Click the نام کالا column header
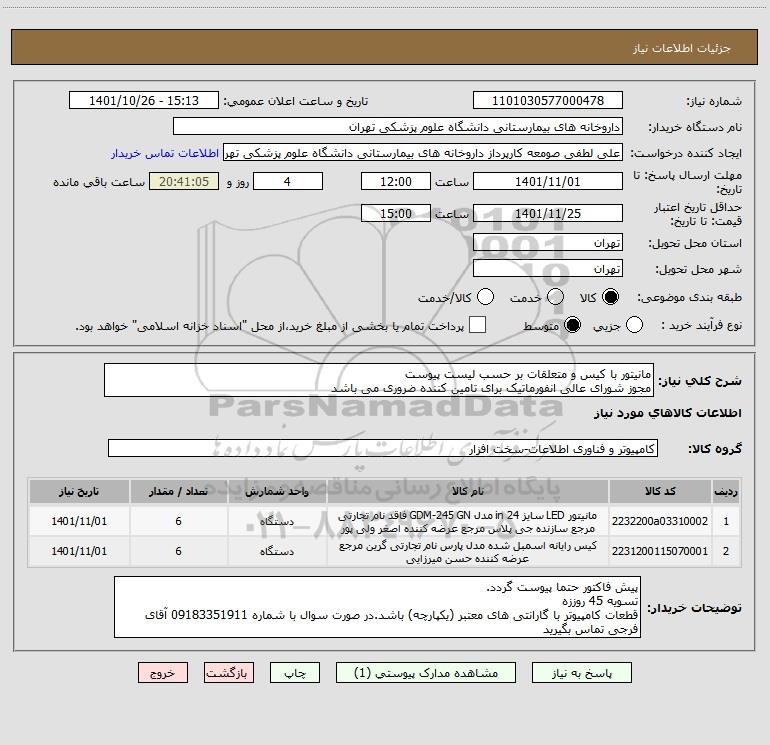This screenshot has width=770, height=745. (x=468, y=492)
